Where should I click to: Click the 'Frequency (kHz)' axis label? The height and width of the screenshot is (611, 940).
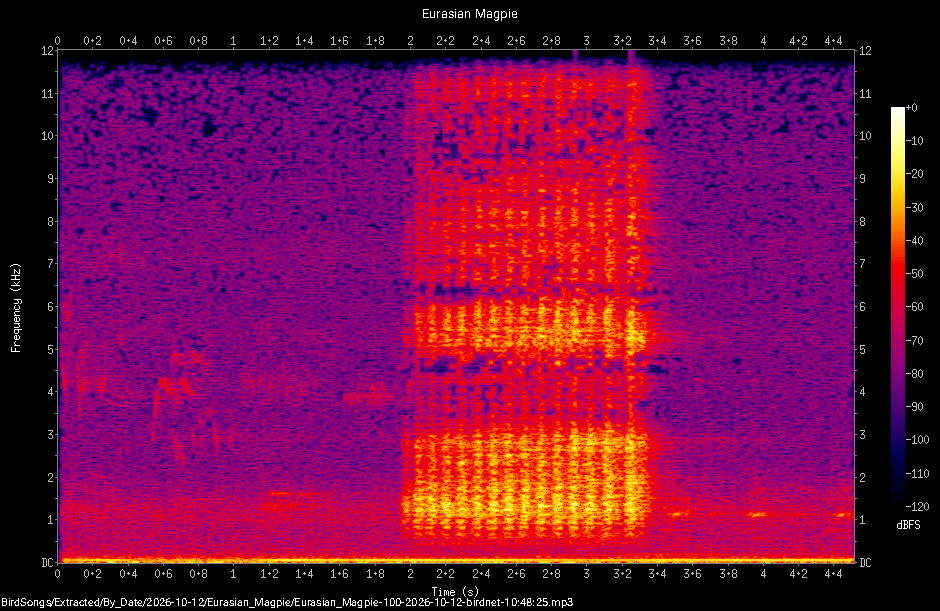point(16,308)
